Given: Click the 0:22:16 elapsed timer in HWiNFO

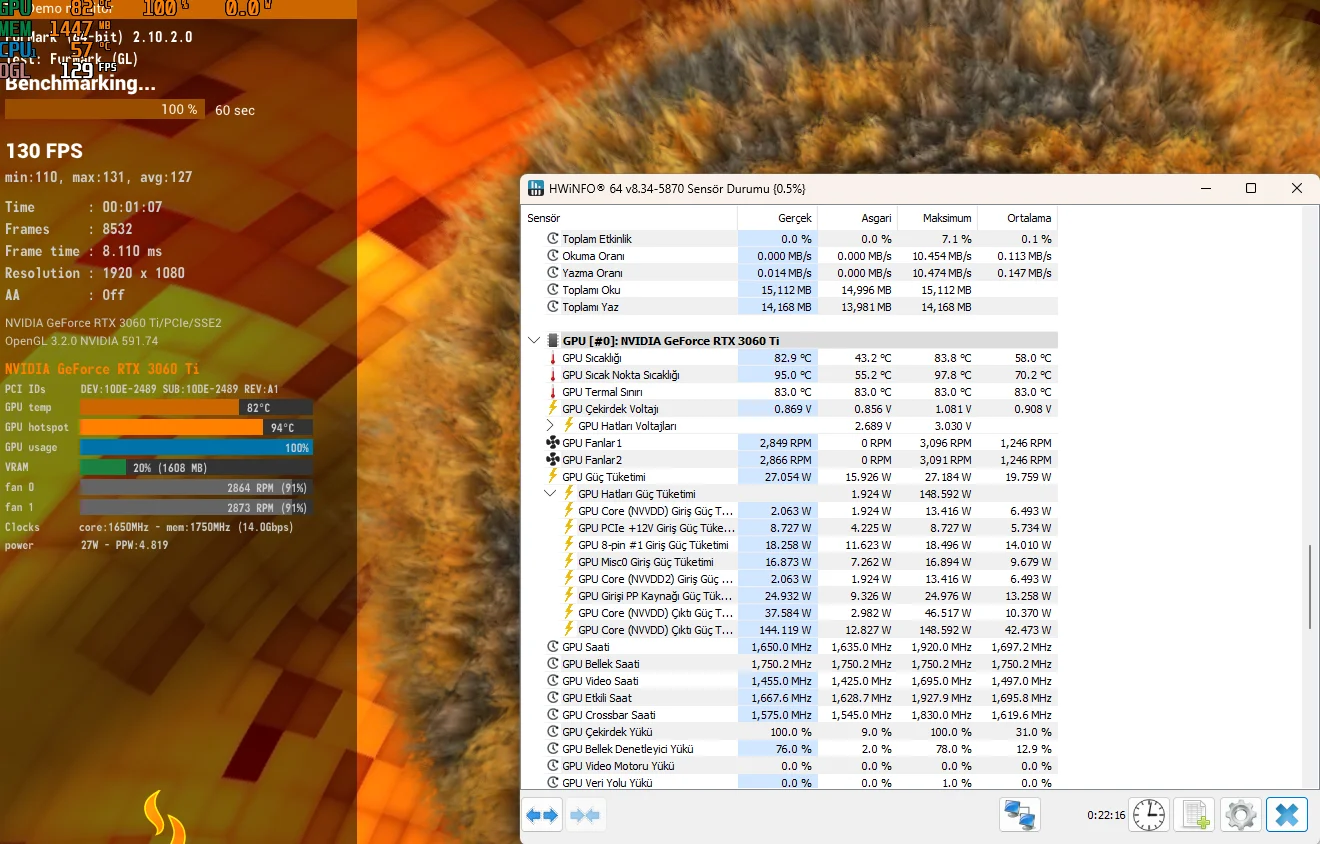Looking at the screenshot, I should coord(1106,816).
